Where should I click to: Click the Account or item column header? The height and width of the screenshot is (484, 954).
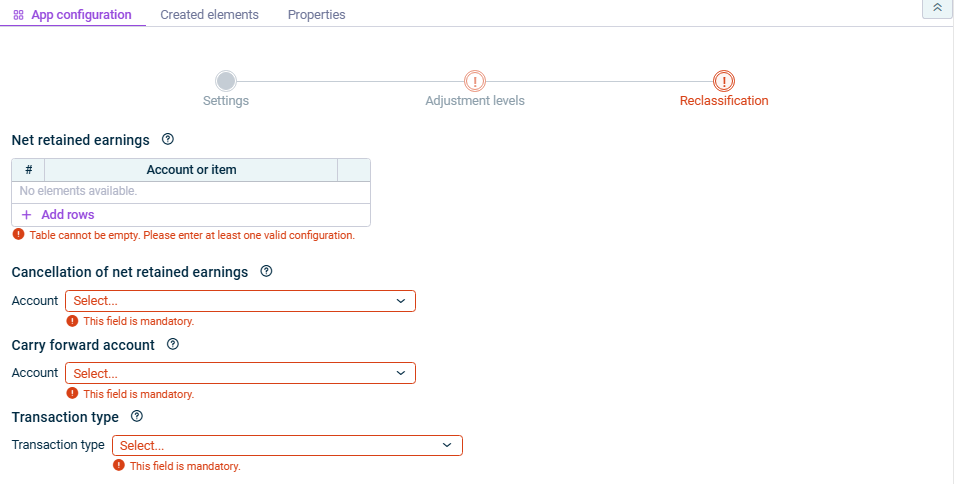[191, 170]
